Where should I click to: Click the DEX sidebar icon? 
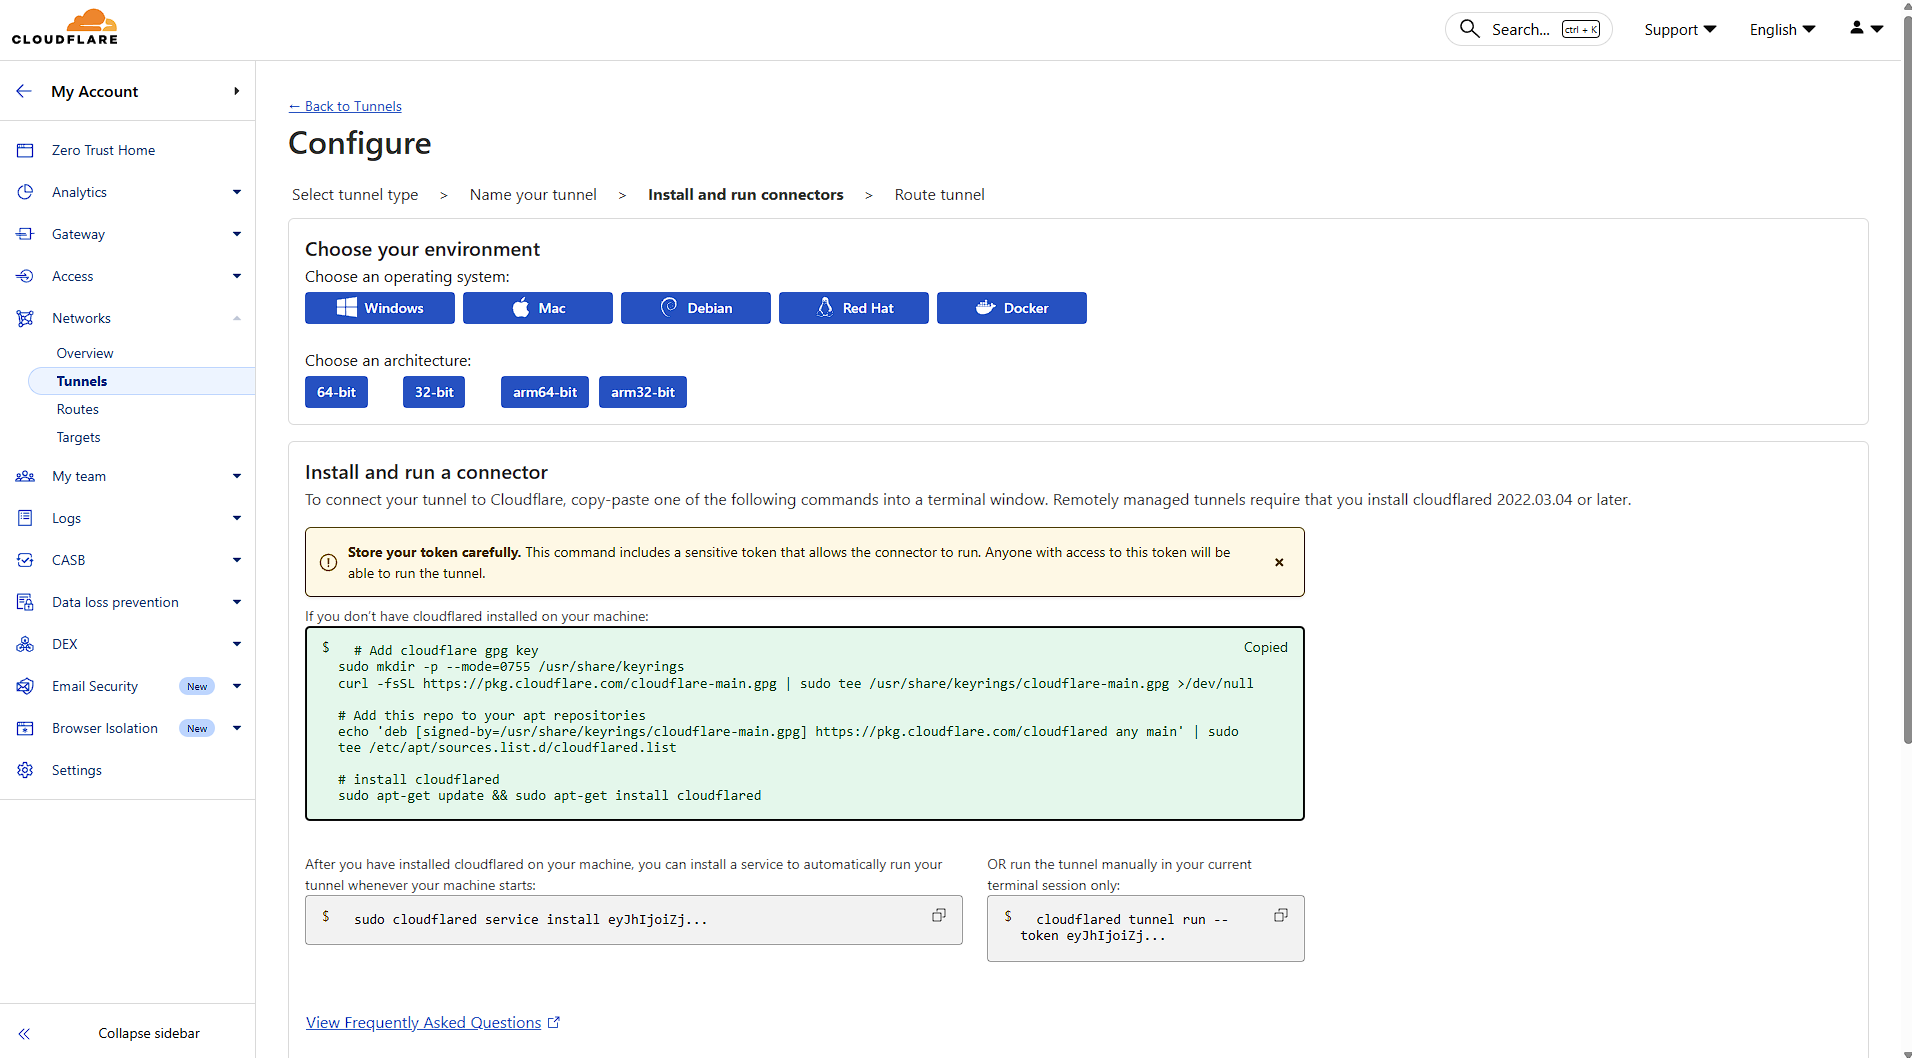click(25, 644)
